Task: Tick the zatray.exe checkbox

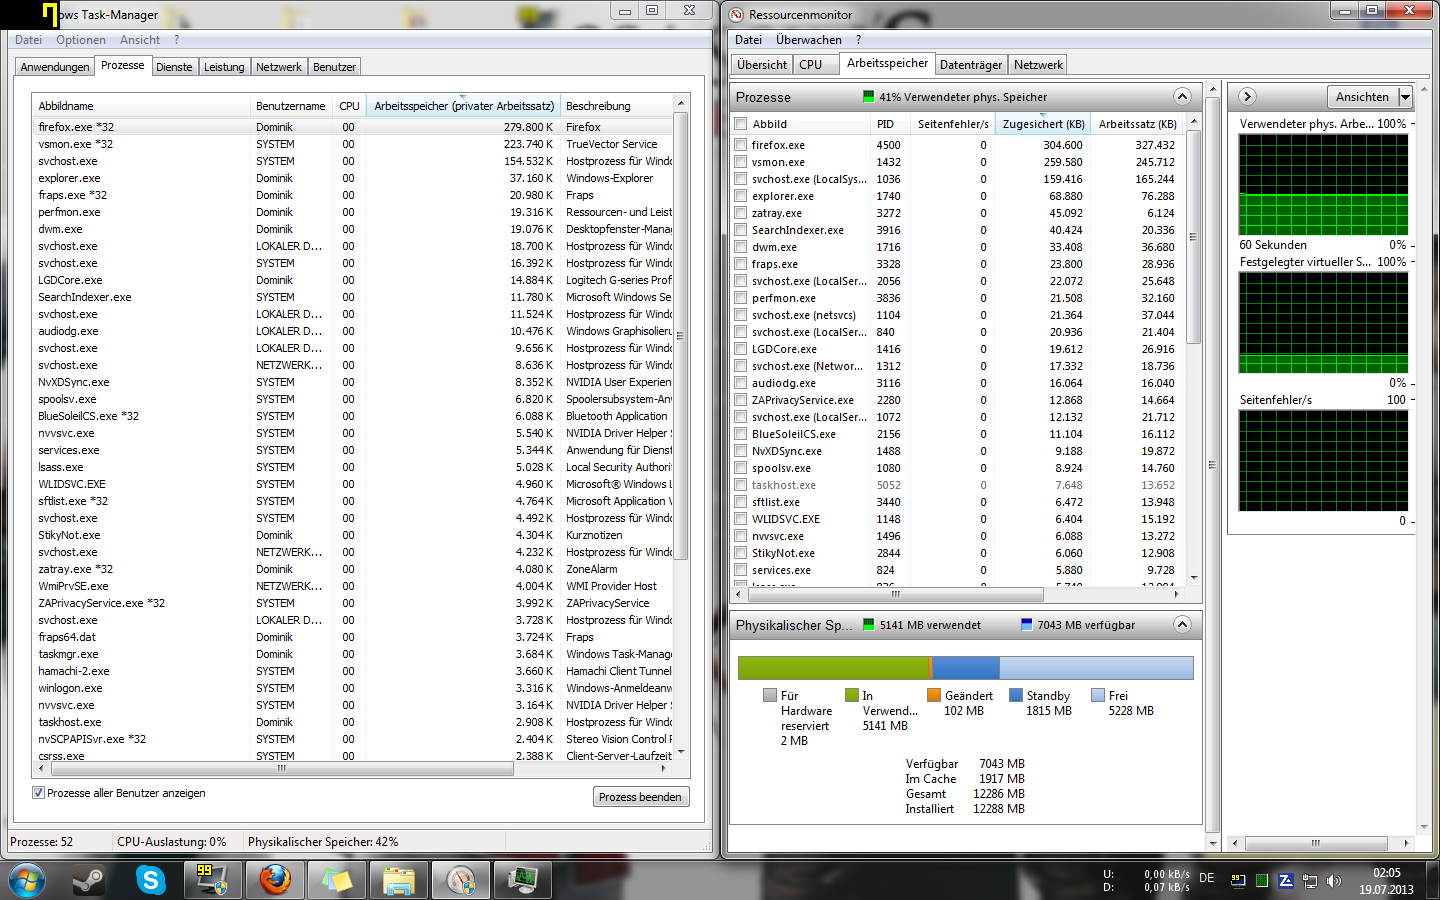Action: pyautogui.click(x=741, y=213)
